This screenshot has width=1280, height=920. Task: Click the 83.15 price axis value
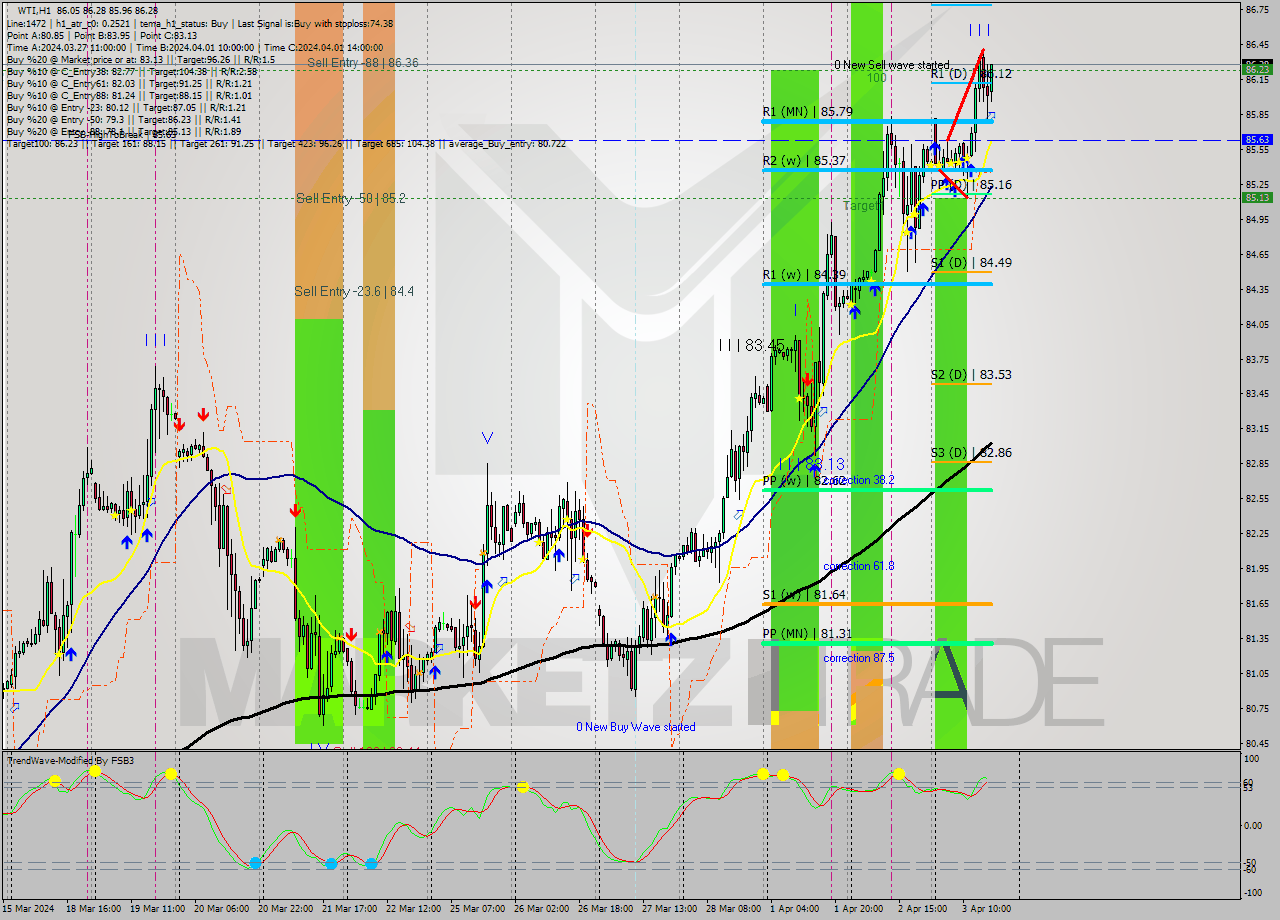click(x=1257, y=429)
